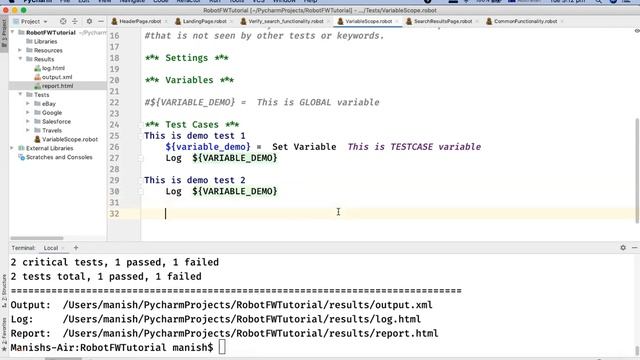Click the report.html file icon

pyautogui.click(x=38, y=86)
